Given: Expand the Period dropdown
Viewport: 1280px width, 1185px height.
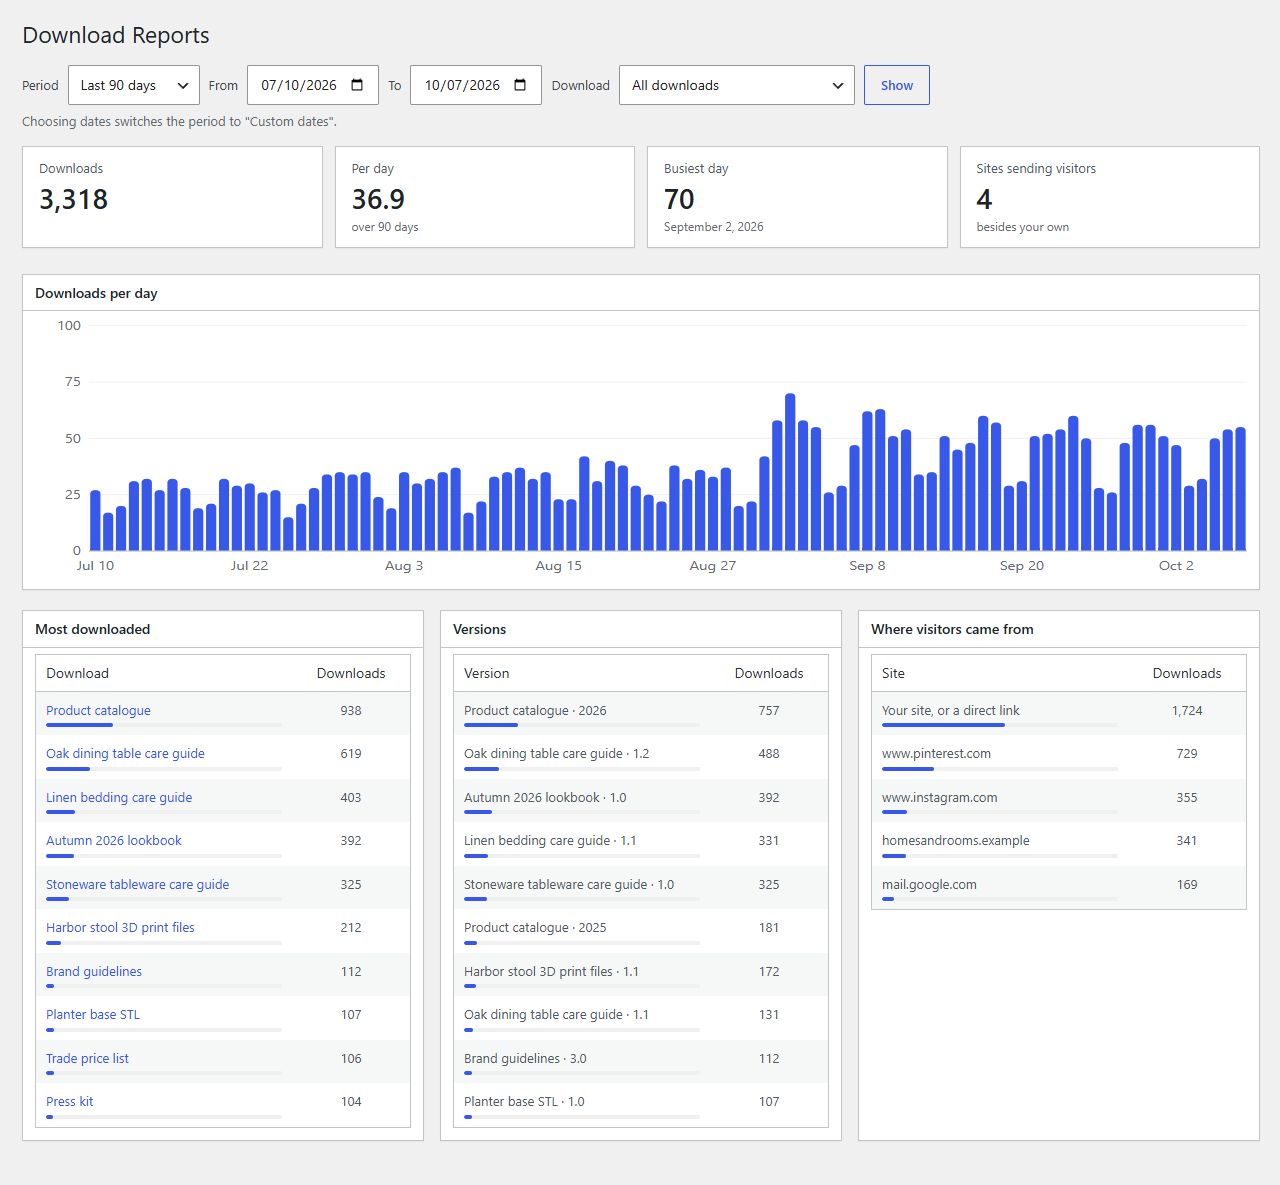Looking at the screenshot, I should (x=134, y=85).
